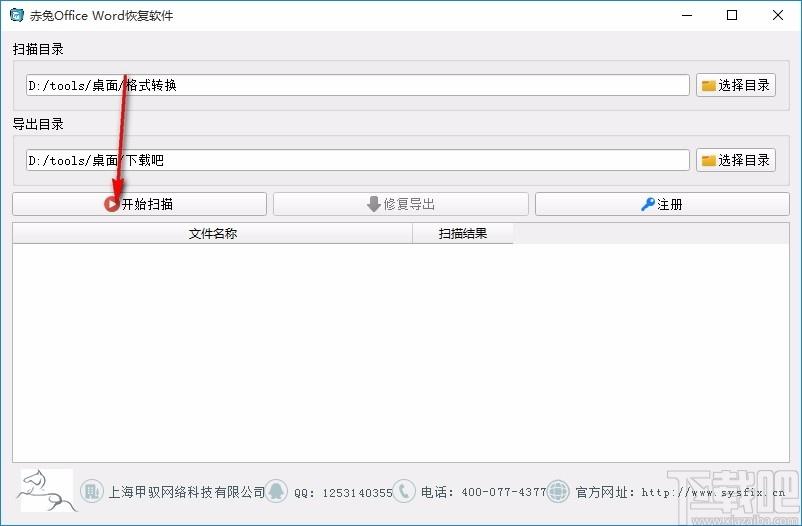Click the QQ penguin icon
The width and height of the screenshot is (802, 526).
(x=276, y=492)
